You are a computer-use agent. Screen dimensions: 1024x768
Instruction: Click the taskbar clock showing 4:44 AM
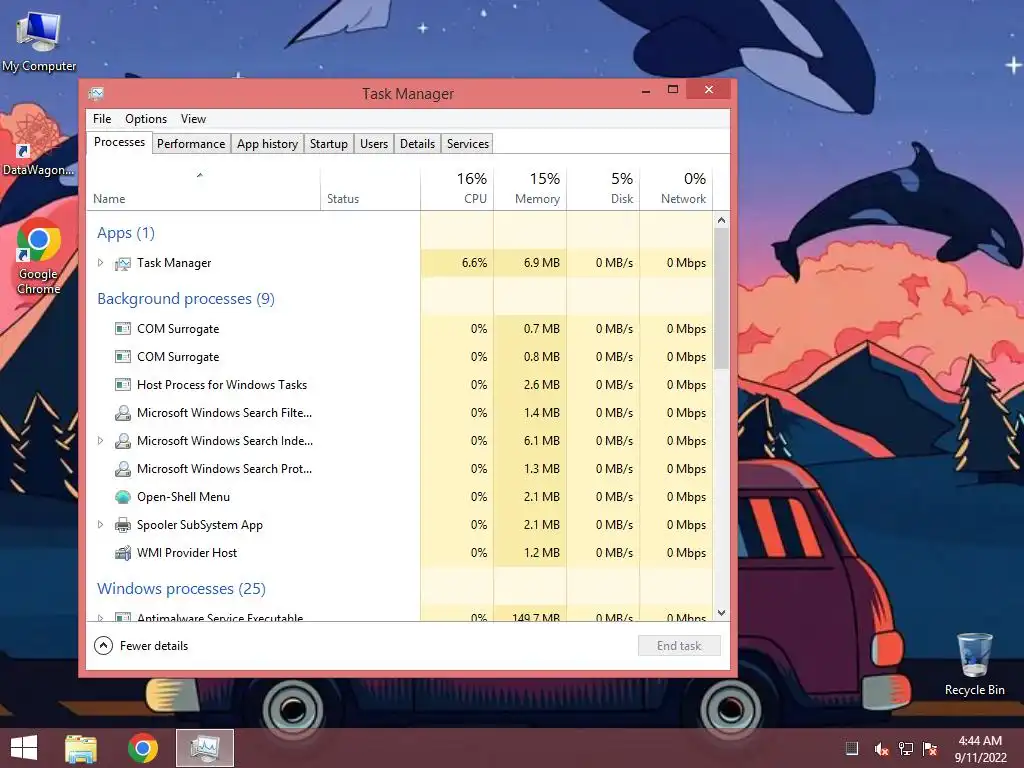pyautogui.click(x=980, y=748)
